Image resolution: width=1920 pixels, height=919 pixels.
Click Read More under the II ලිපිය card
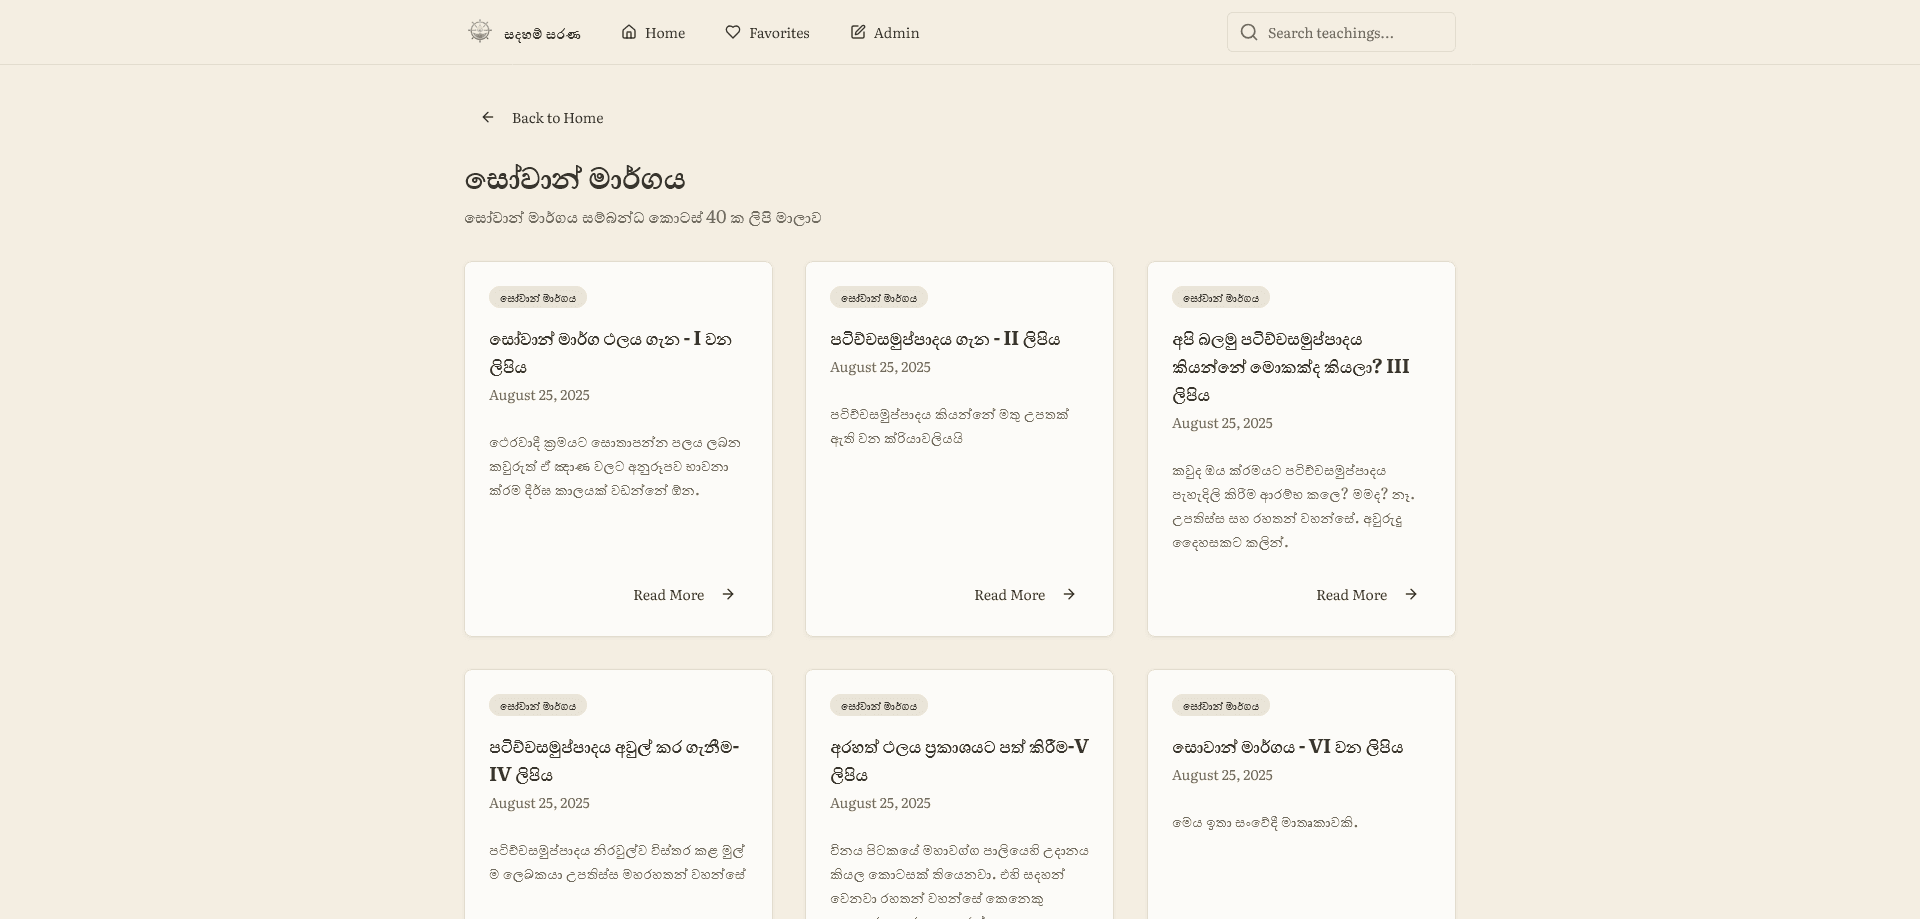pyautogui.click(x=1009, y=594)
